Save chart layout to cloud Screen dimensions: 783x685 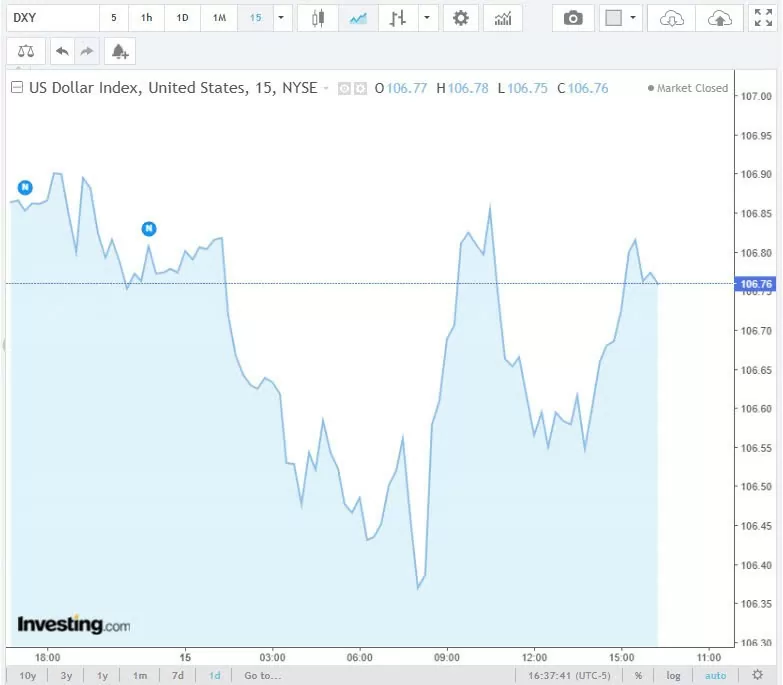[720, 18]
